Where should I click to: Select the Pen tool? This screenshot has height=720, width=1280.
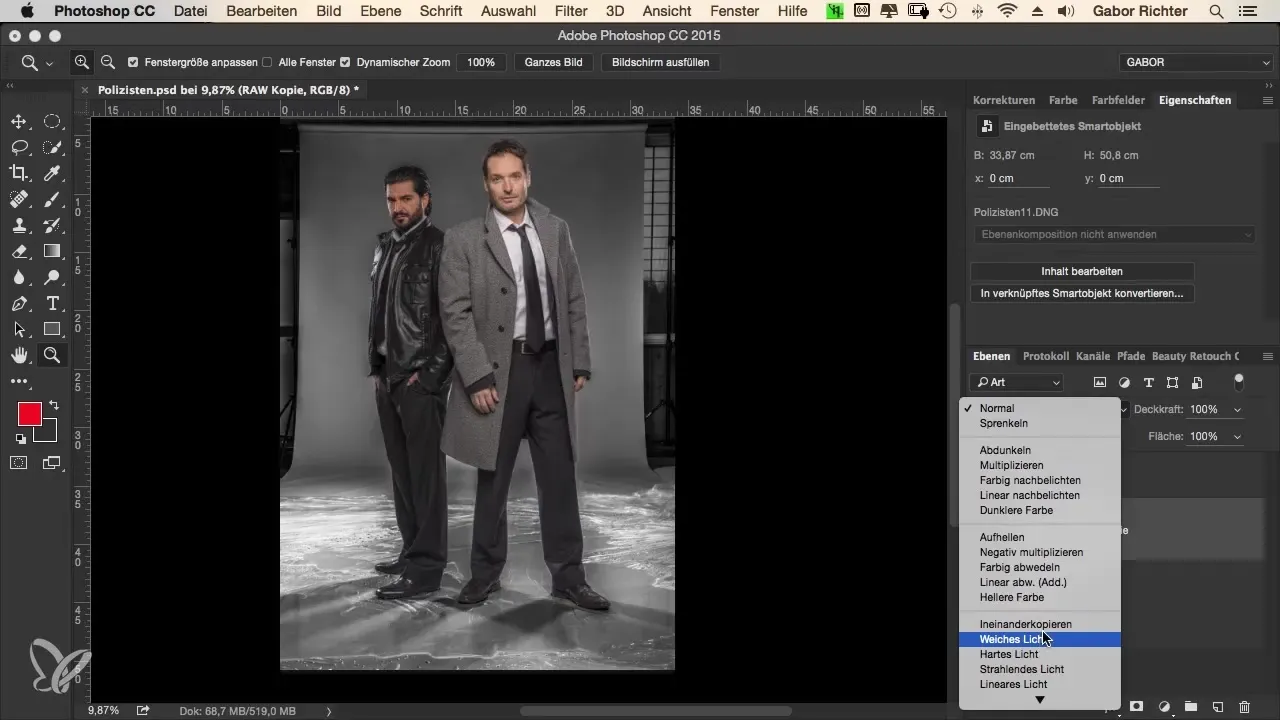(x=19, y=304)
